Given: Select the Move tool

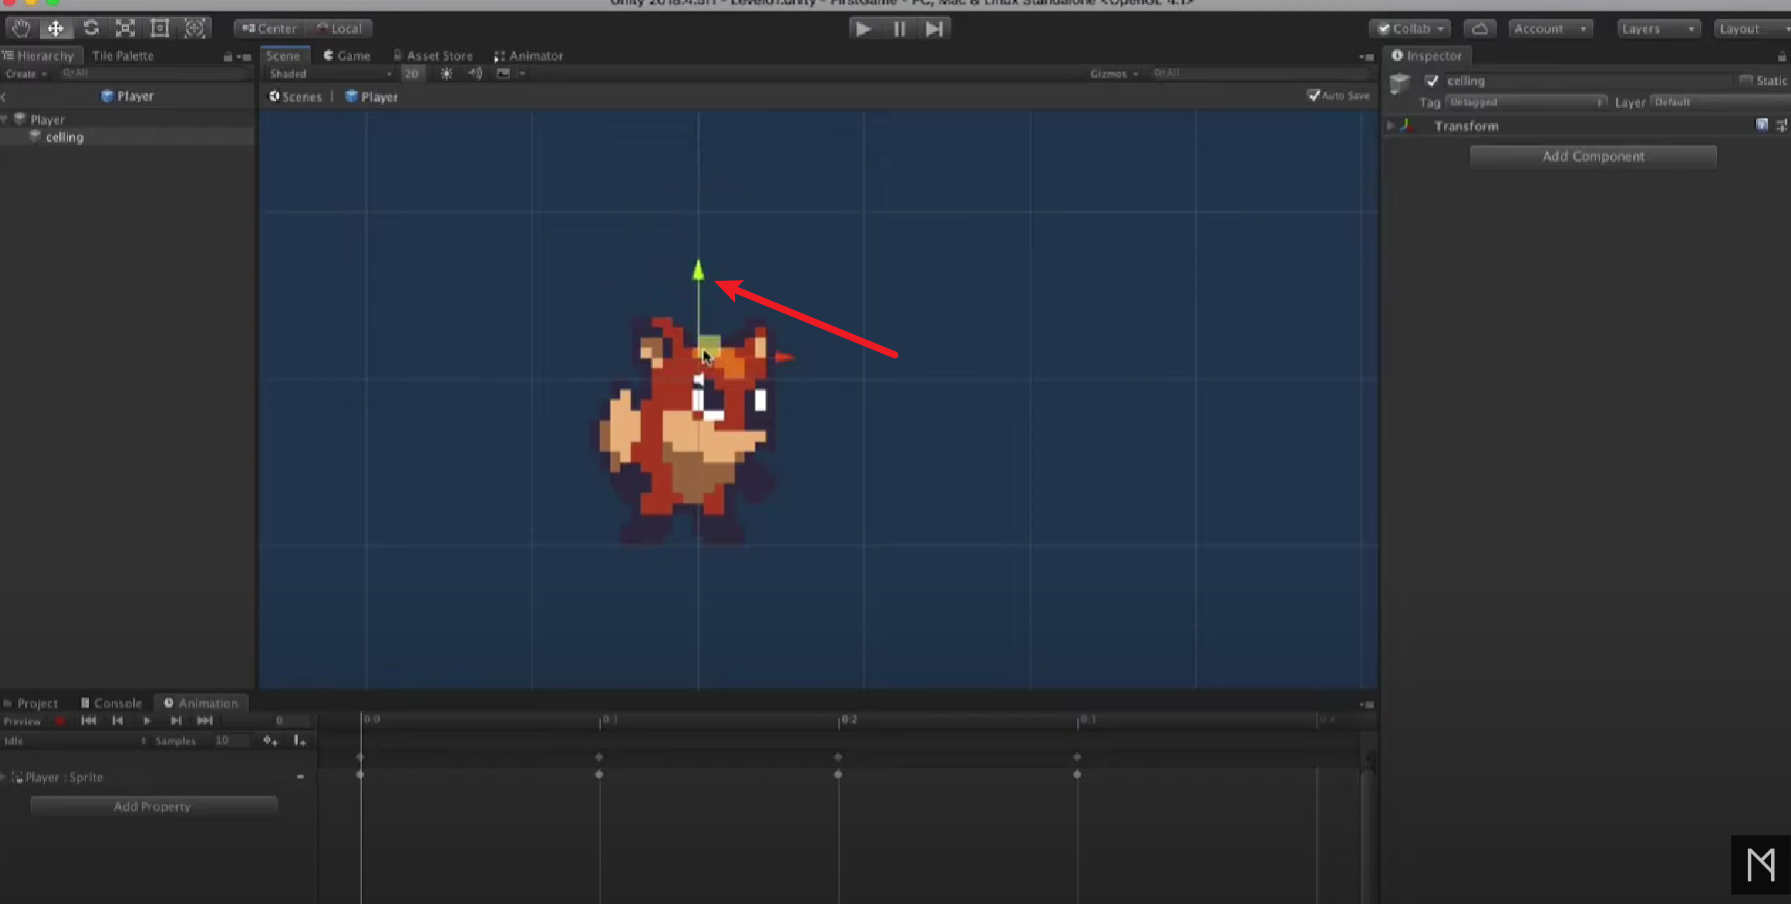Looking at the screenshot, I should tap(56, 28).
